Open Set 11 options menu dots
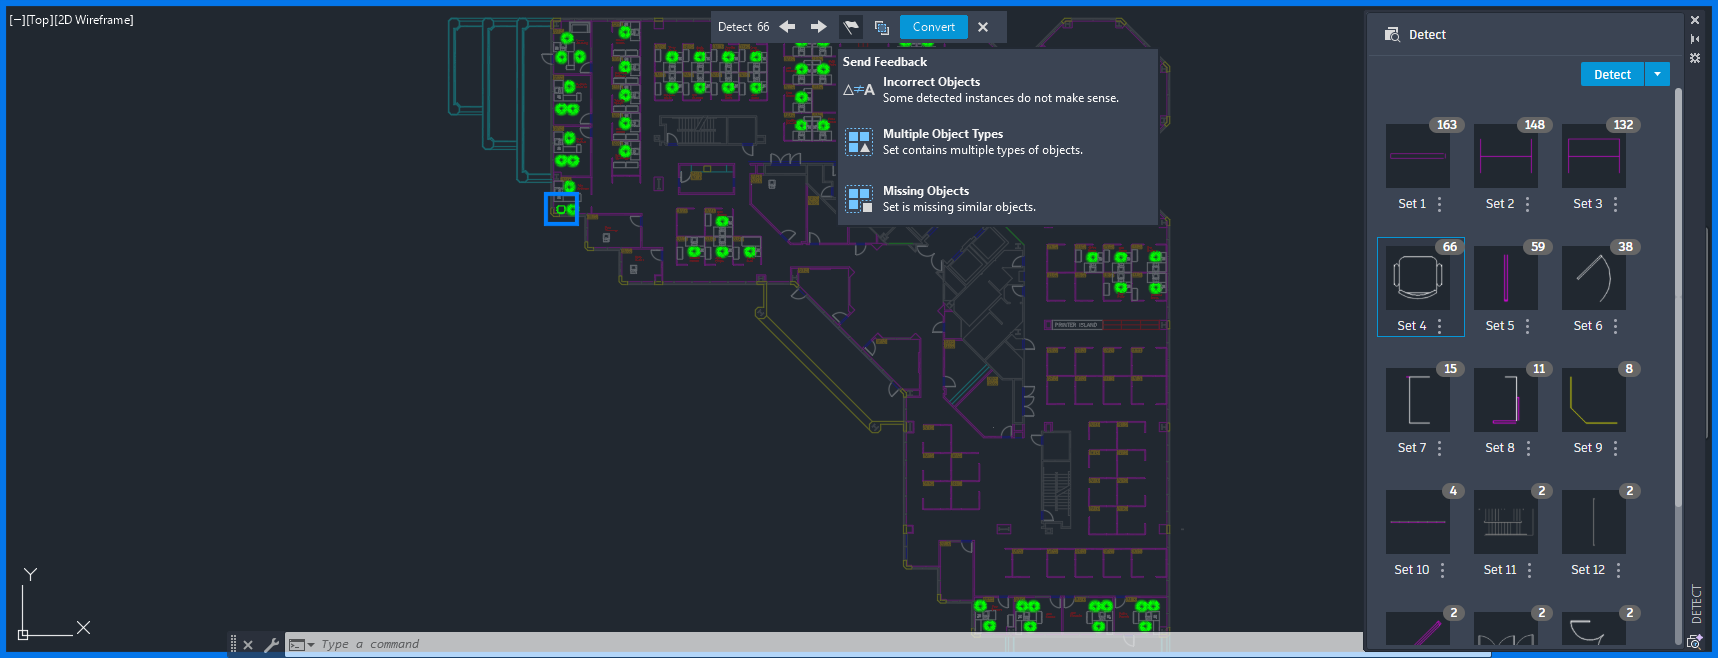The width and height of the screenshot is (1718, 658). pos(1530,570)
